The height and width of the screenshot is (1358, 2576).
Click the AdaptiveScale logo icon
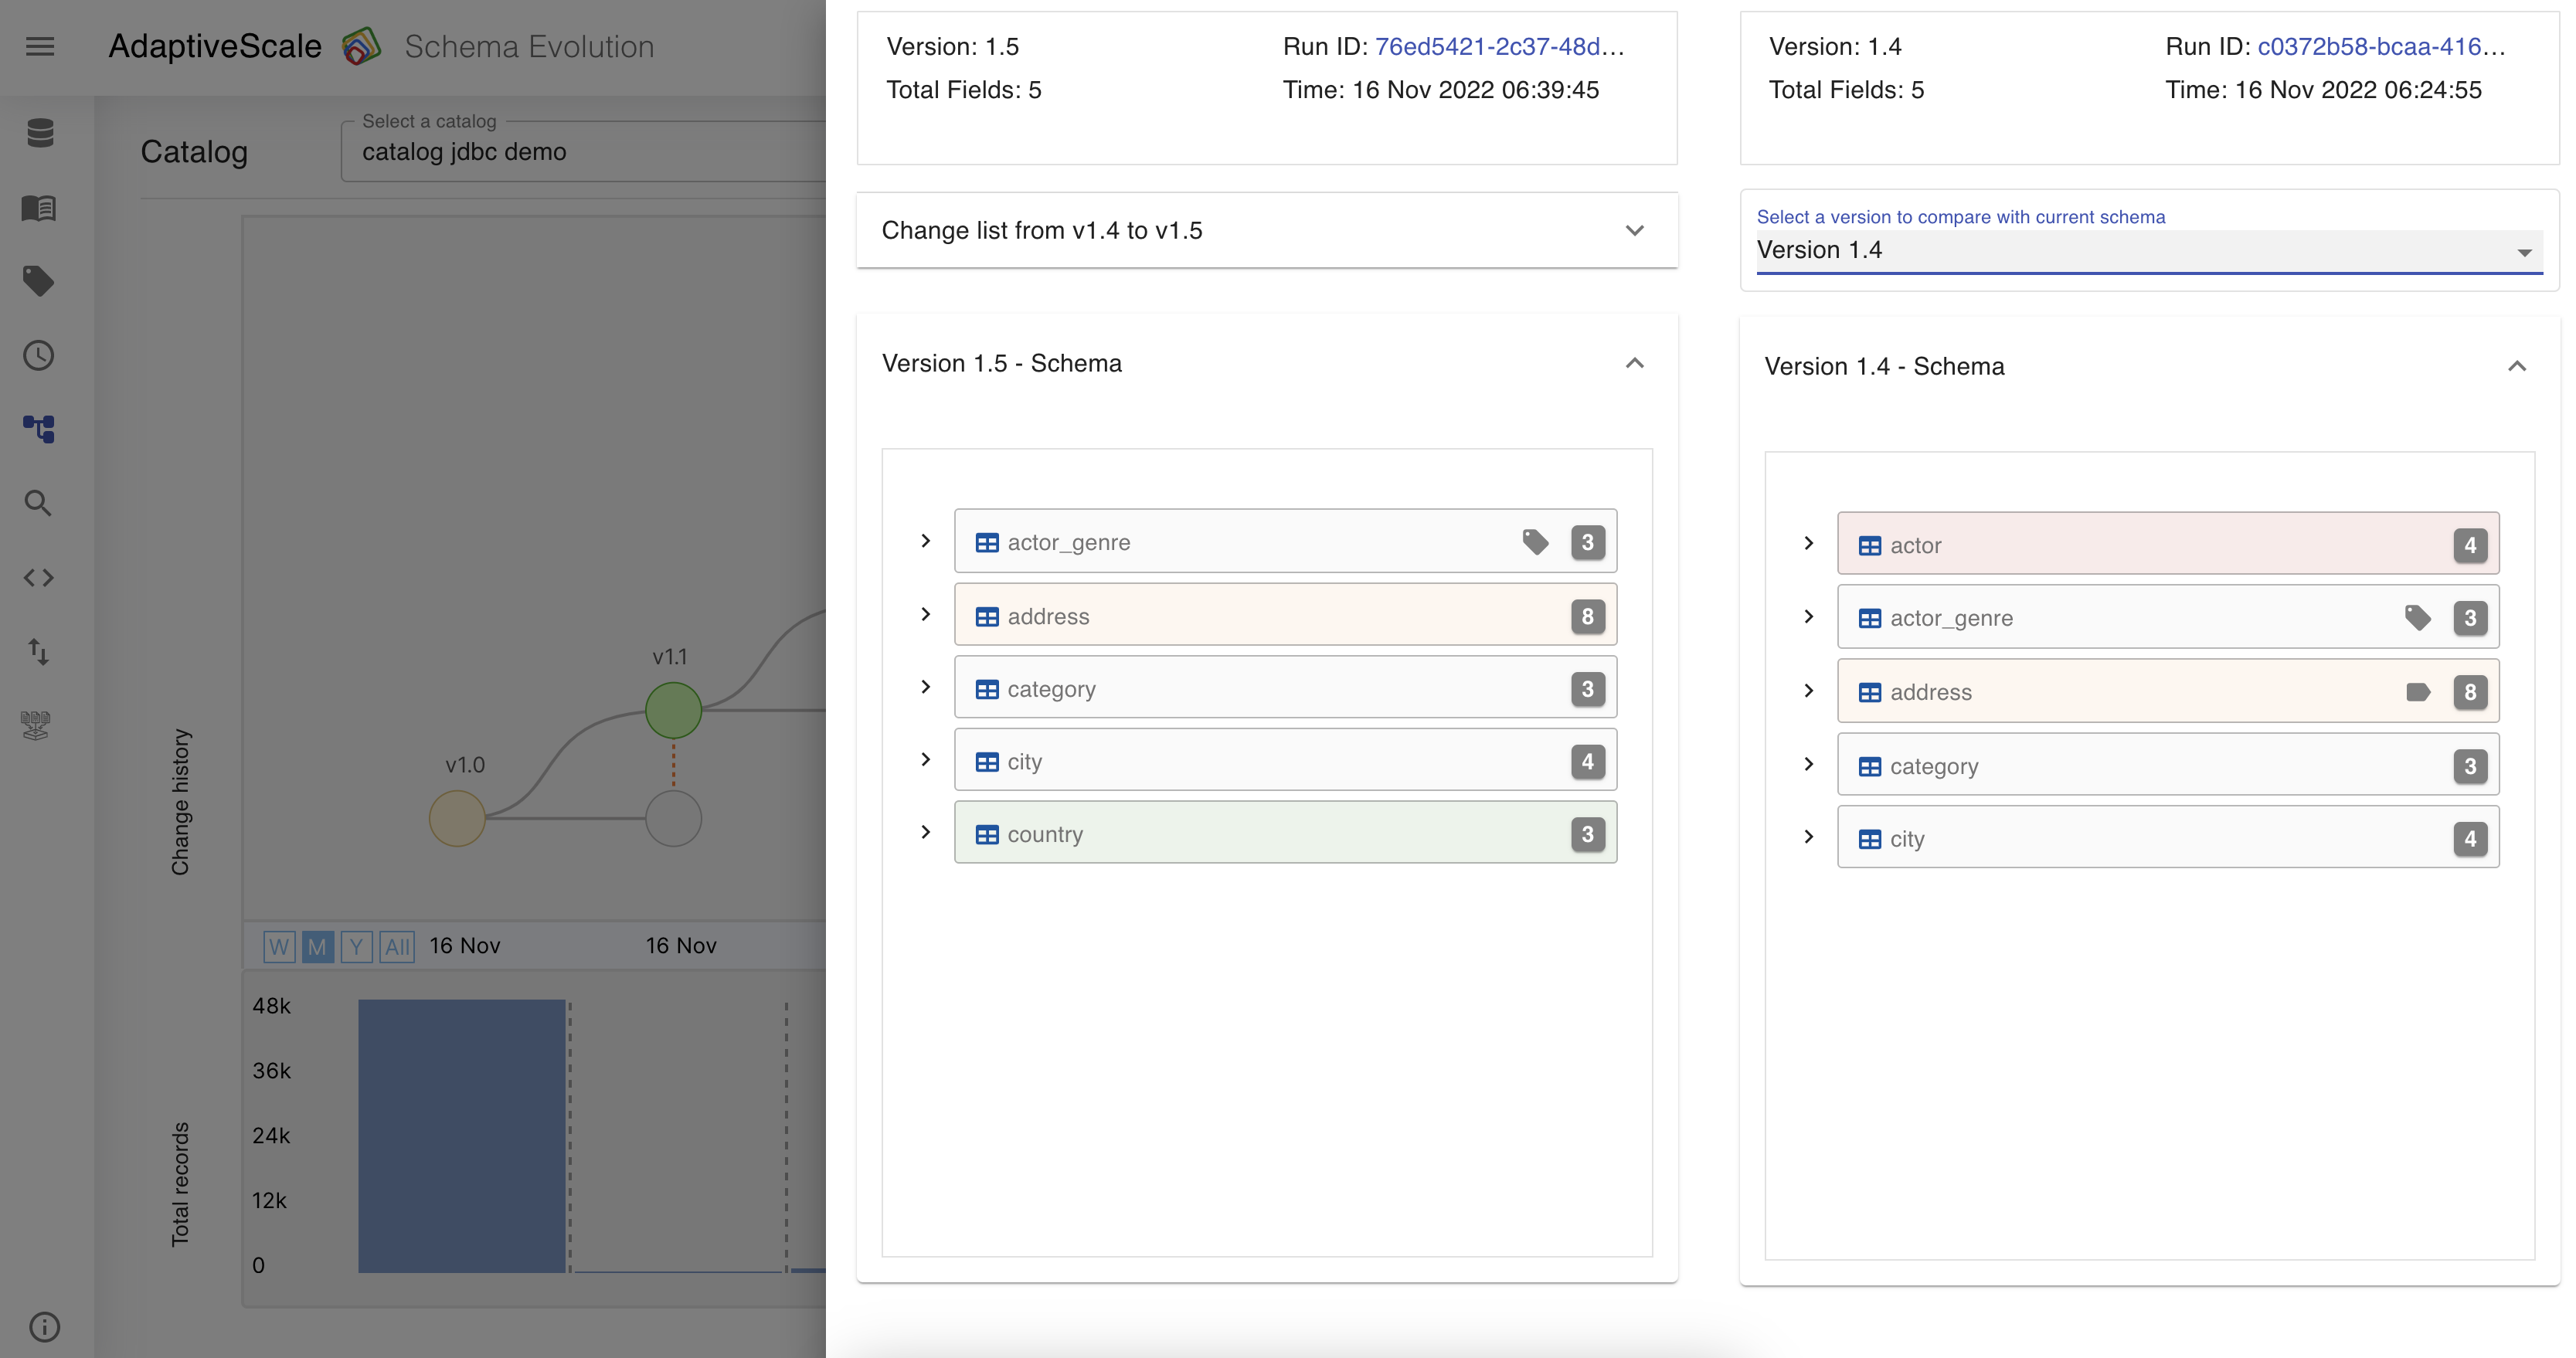[362, 46]
